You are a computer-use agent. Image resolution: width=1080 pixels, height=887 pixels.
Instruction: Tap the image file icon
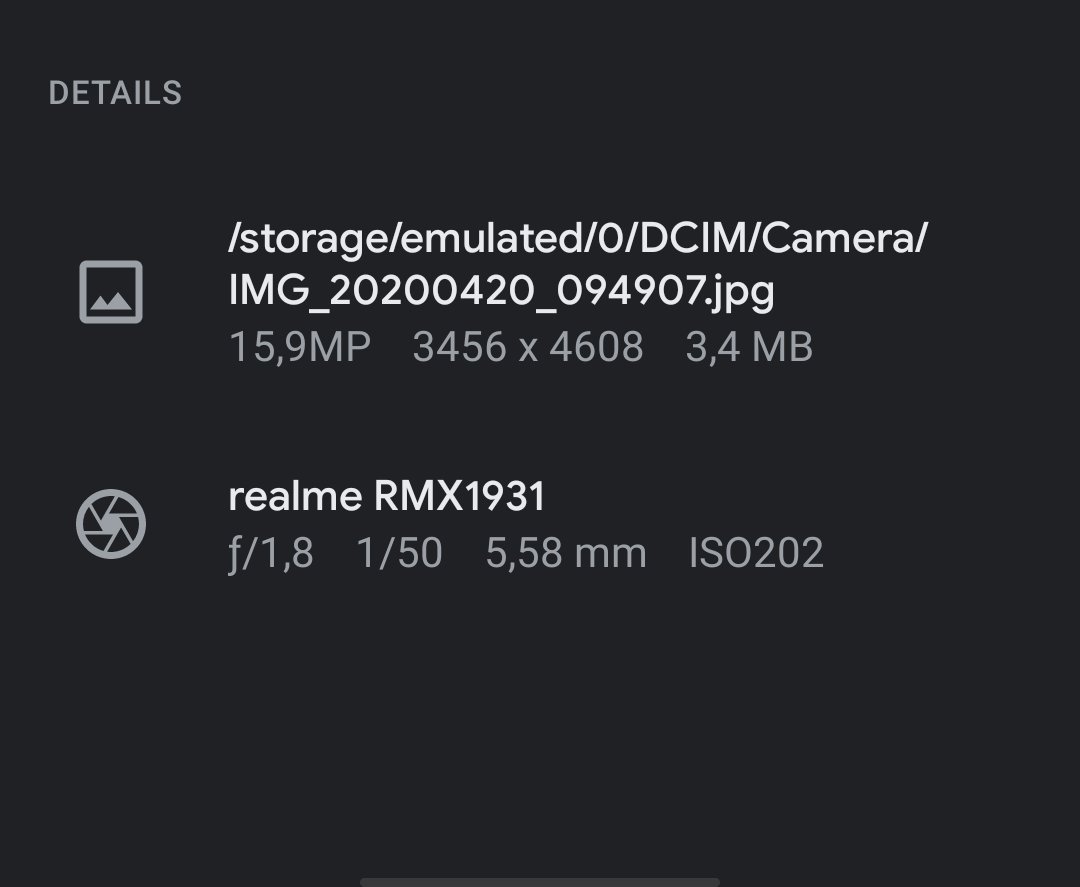(111, 292)
